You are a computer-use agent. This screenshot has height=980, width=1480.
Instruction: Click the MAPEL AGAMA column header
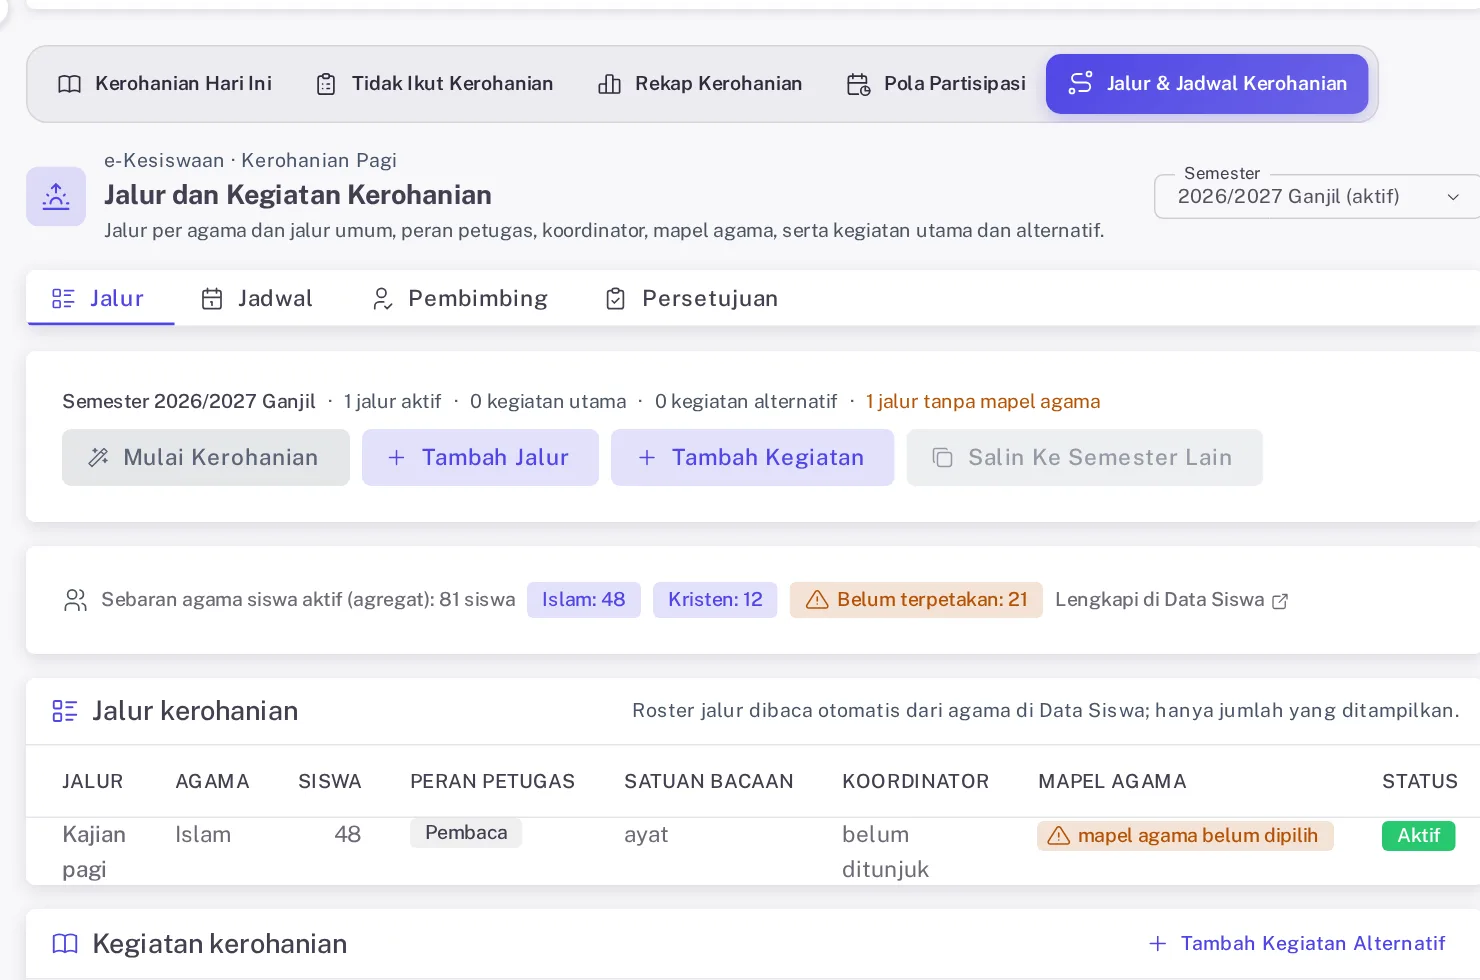(1113, 782)
